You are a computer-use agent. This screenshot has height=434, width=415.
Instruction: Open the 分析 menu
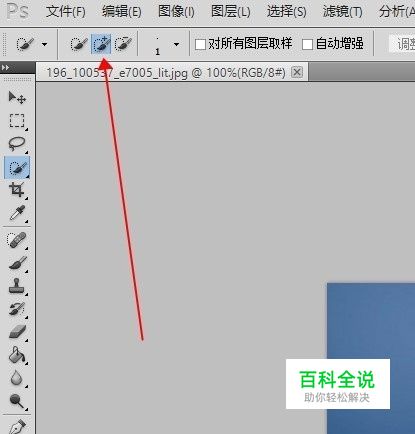click(397, 12)
